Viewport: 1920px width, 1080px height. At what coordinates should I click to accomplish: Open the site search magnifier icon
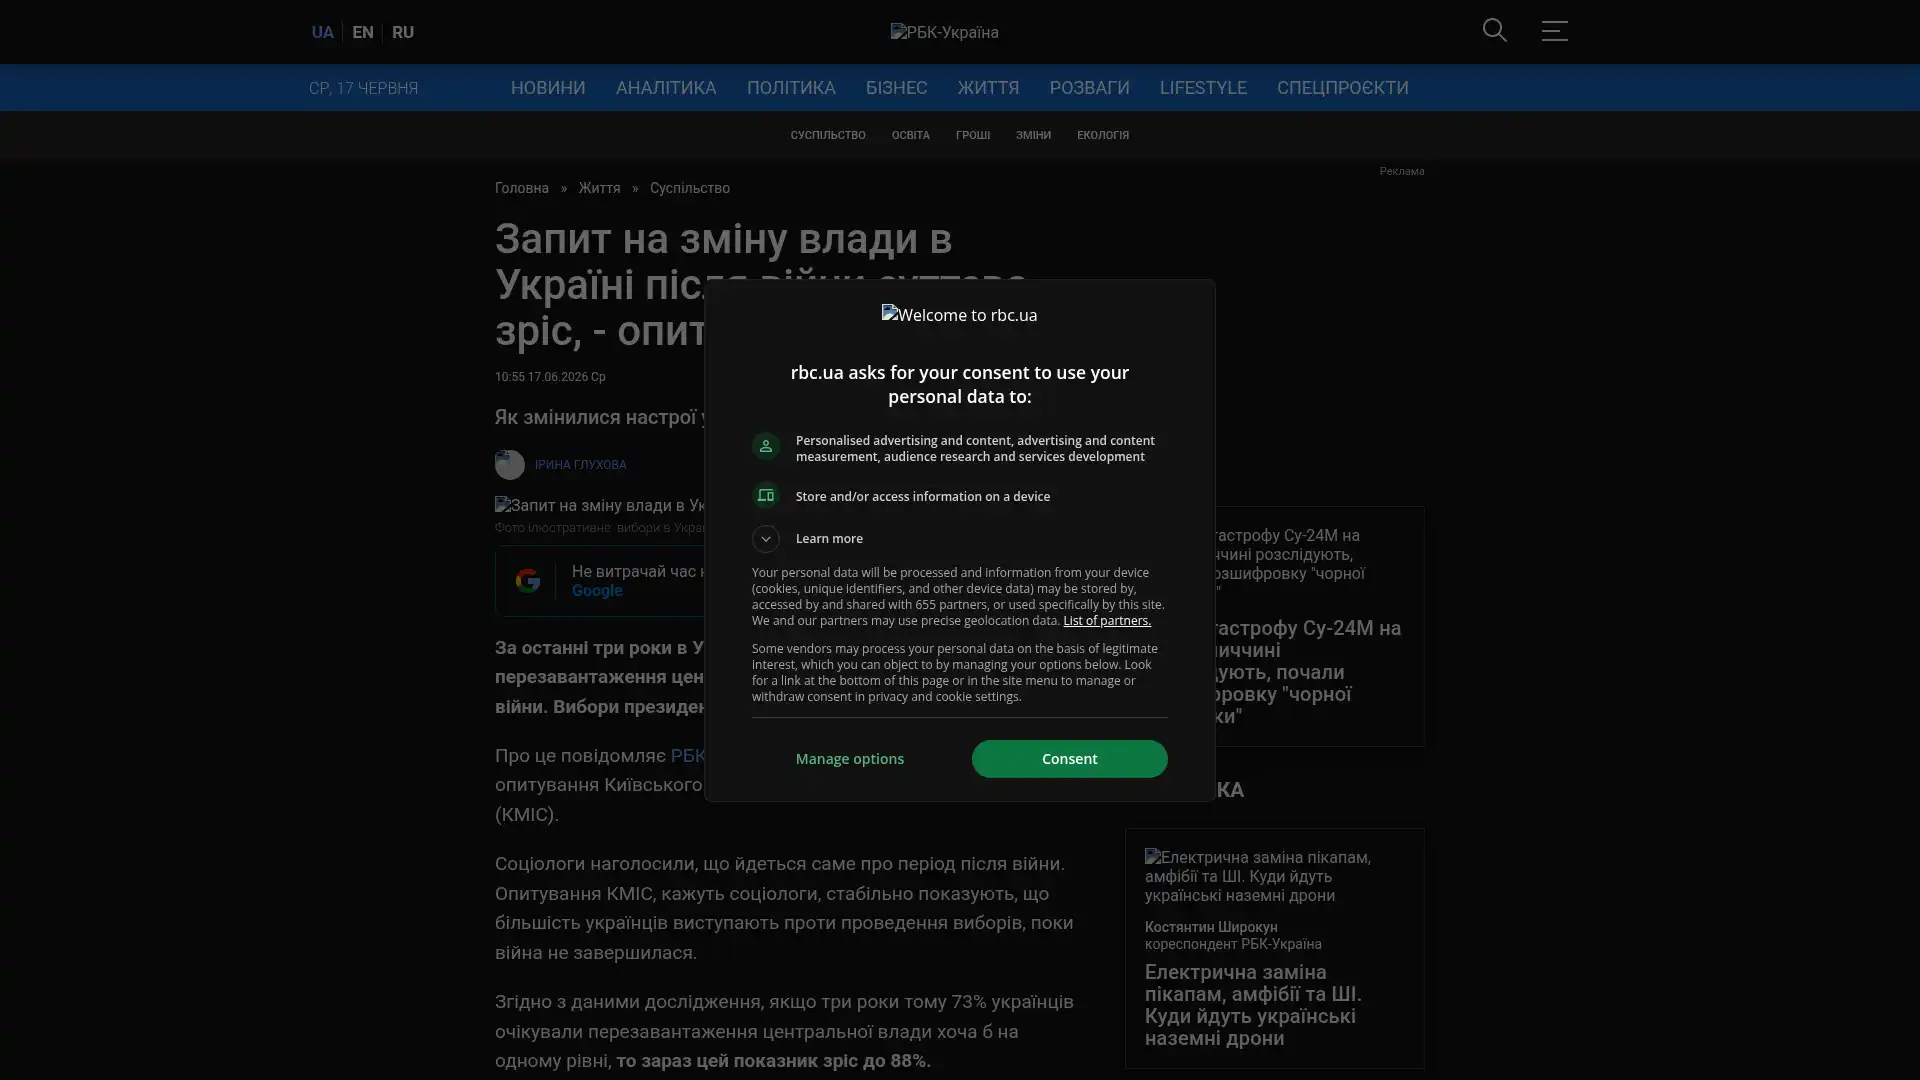coord(1494,30)
